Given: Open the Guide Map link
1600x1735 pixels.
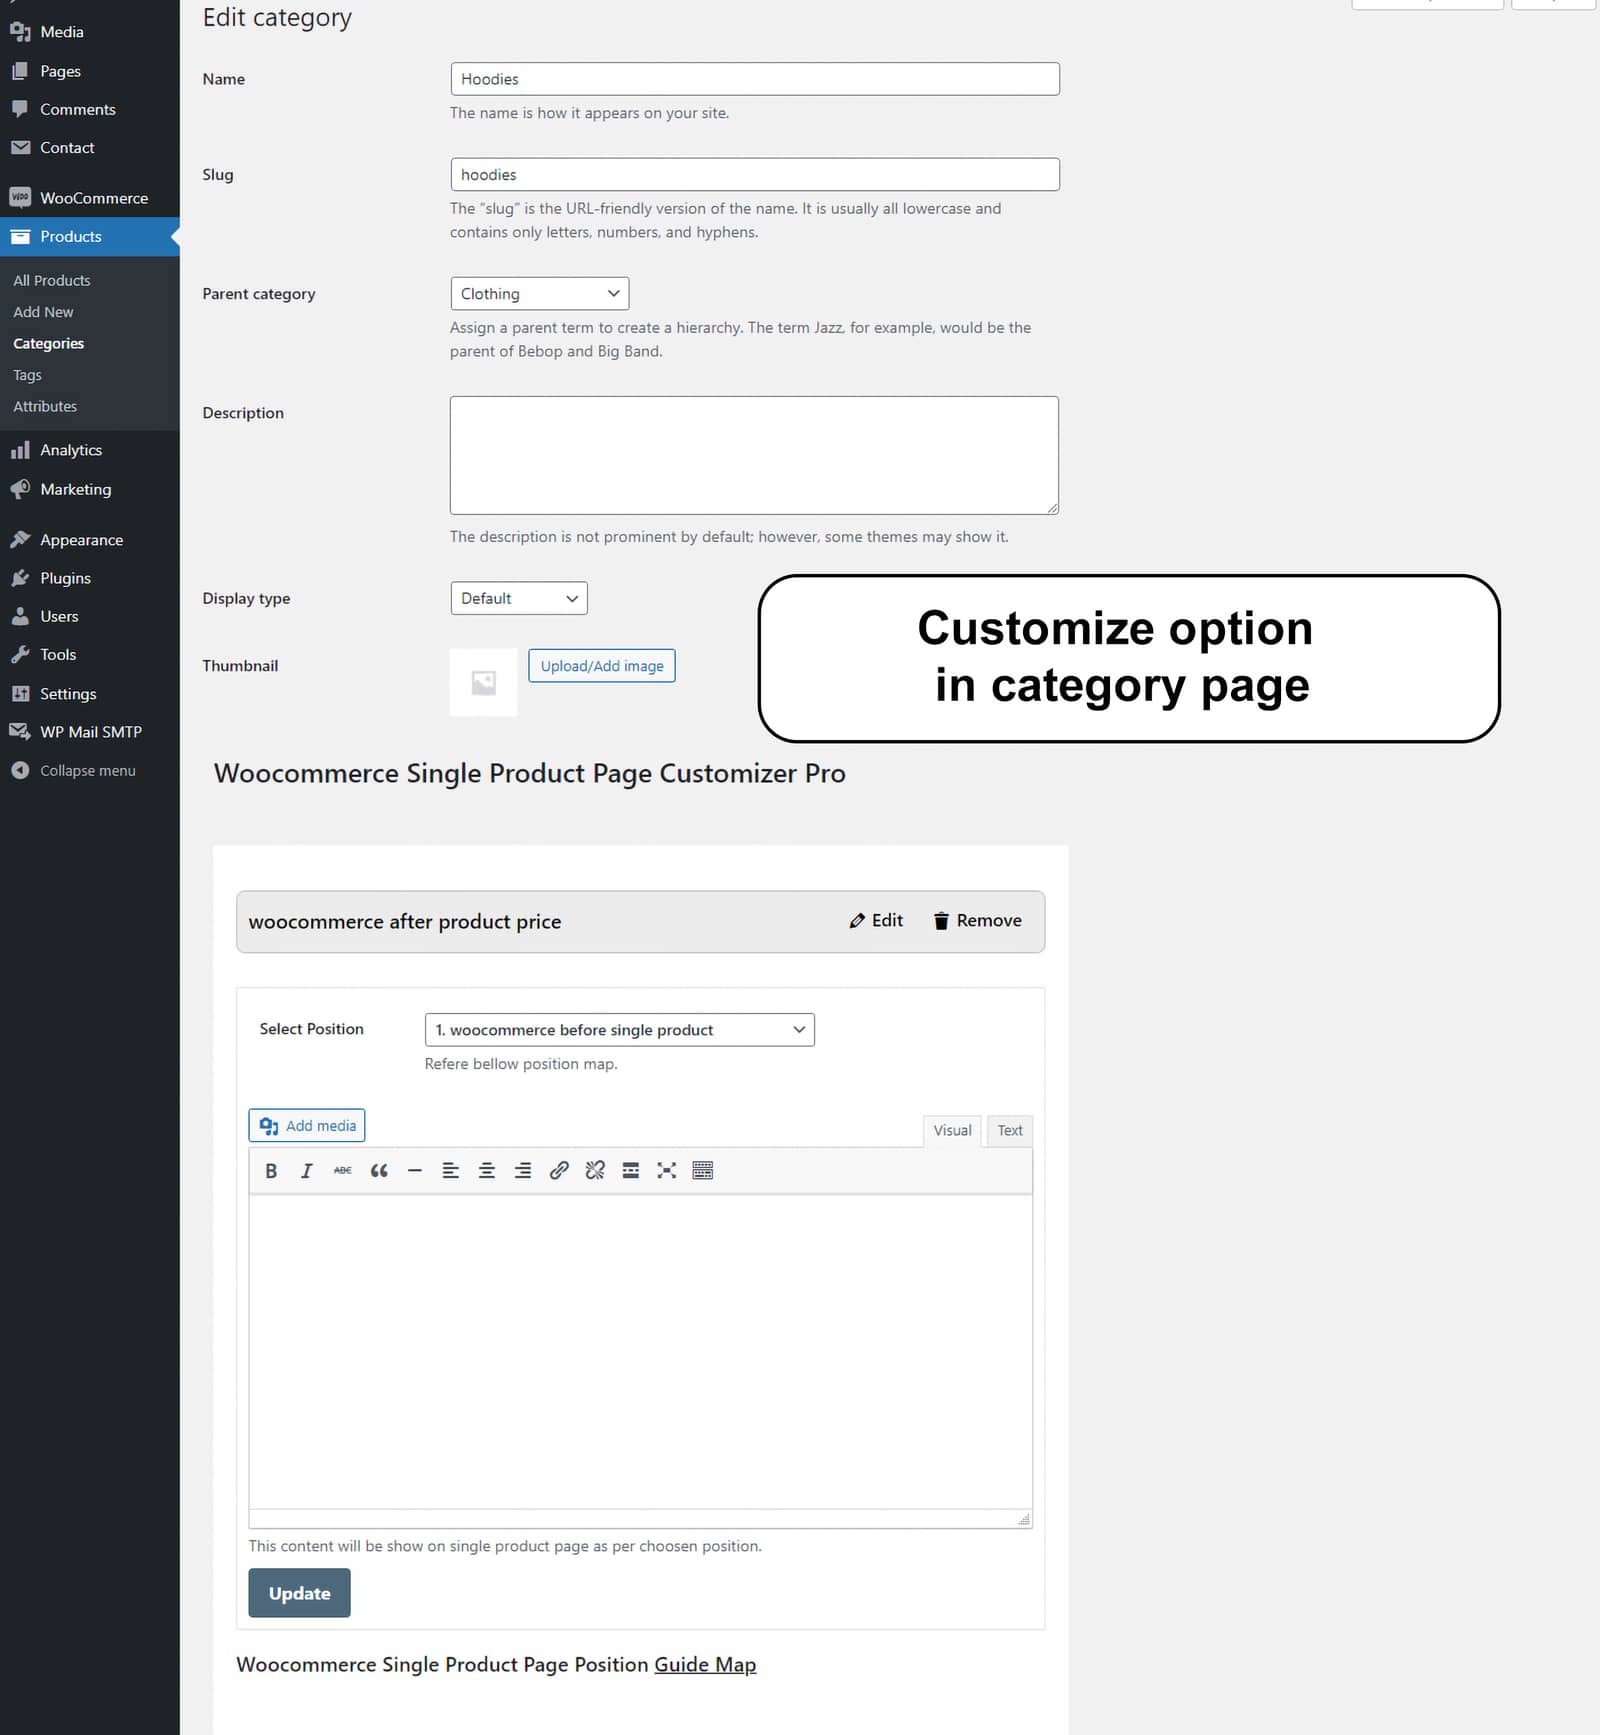Looking at the screenshot, I should pos(705,1664).
